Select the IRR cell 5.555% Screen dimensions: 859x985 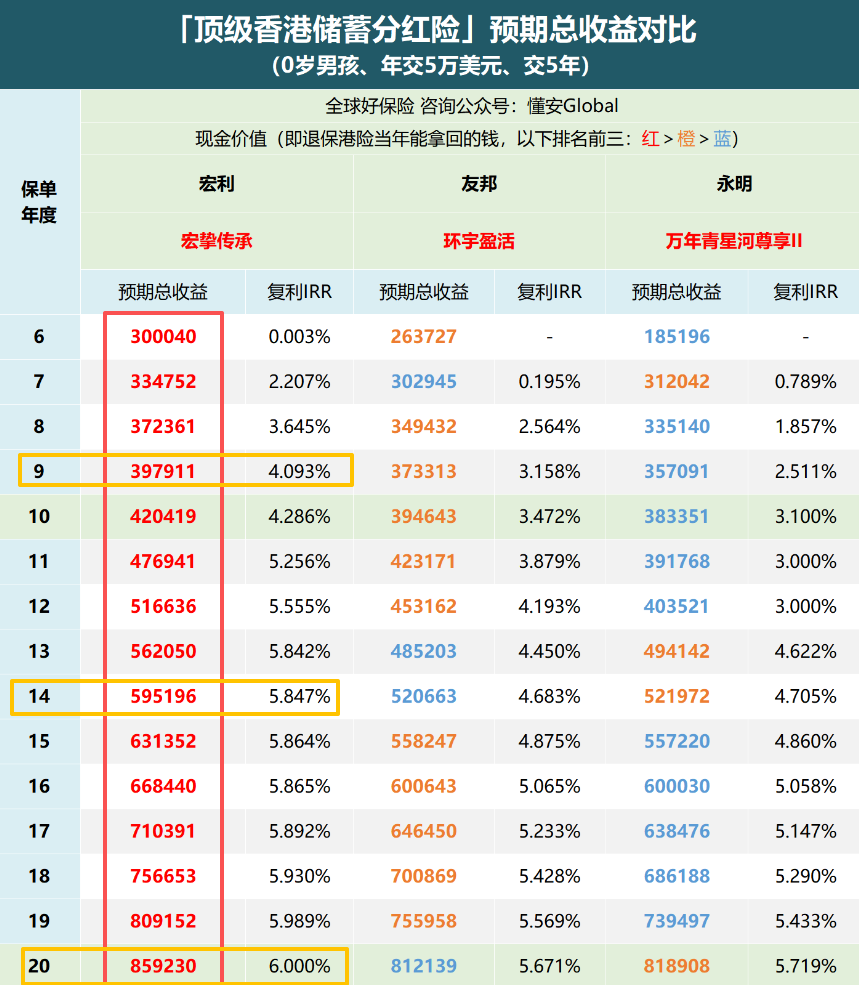pos(299,606)
